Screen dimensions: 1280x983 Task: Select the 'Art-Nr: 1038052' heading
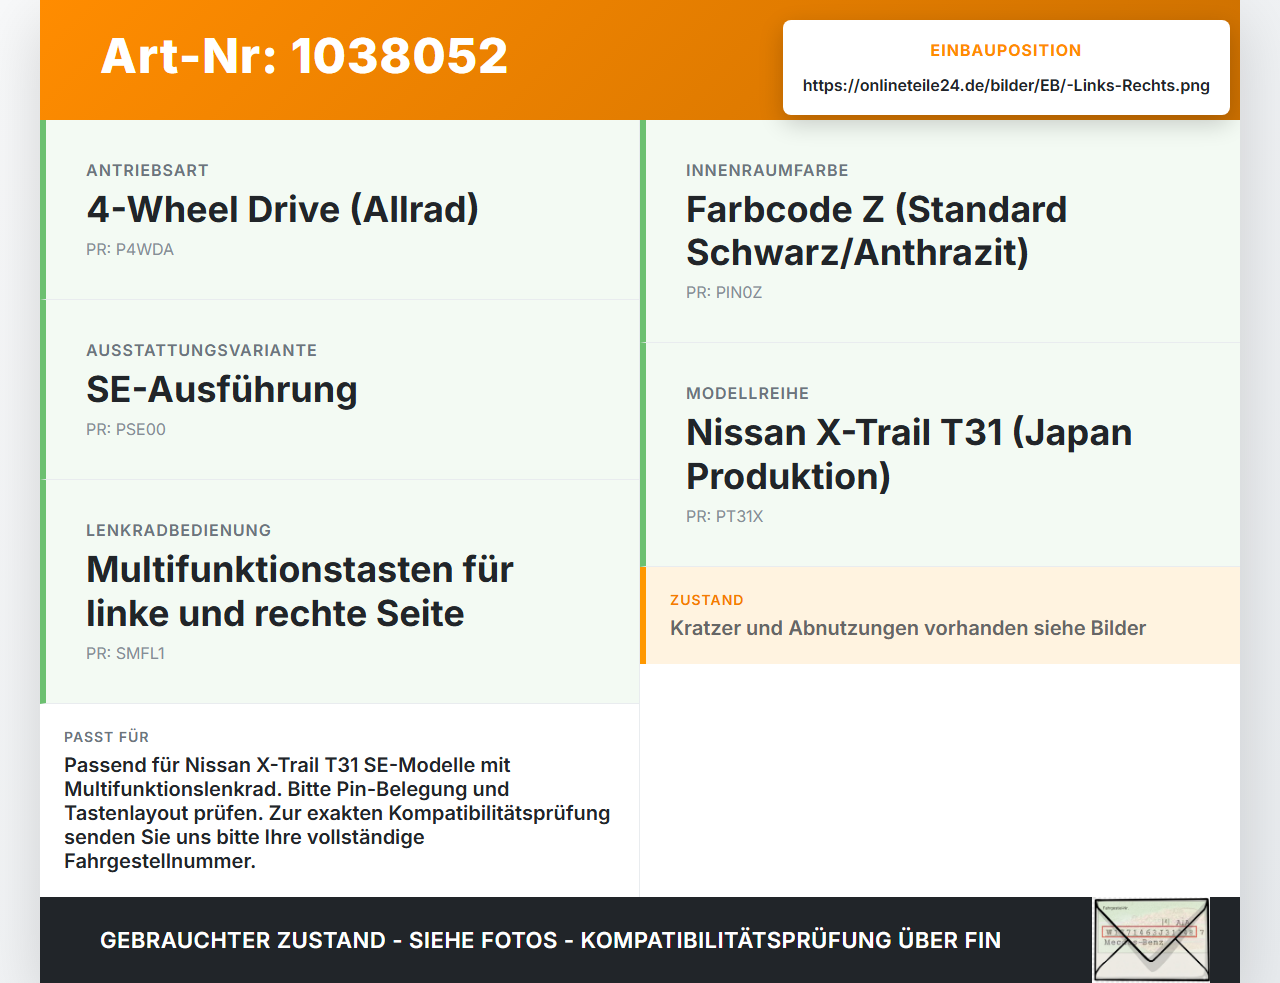click(304, 56)
